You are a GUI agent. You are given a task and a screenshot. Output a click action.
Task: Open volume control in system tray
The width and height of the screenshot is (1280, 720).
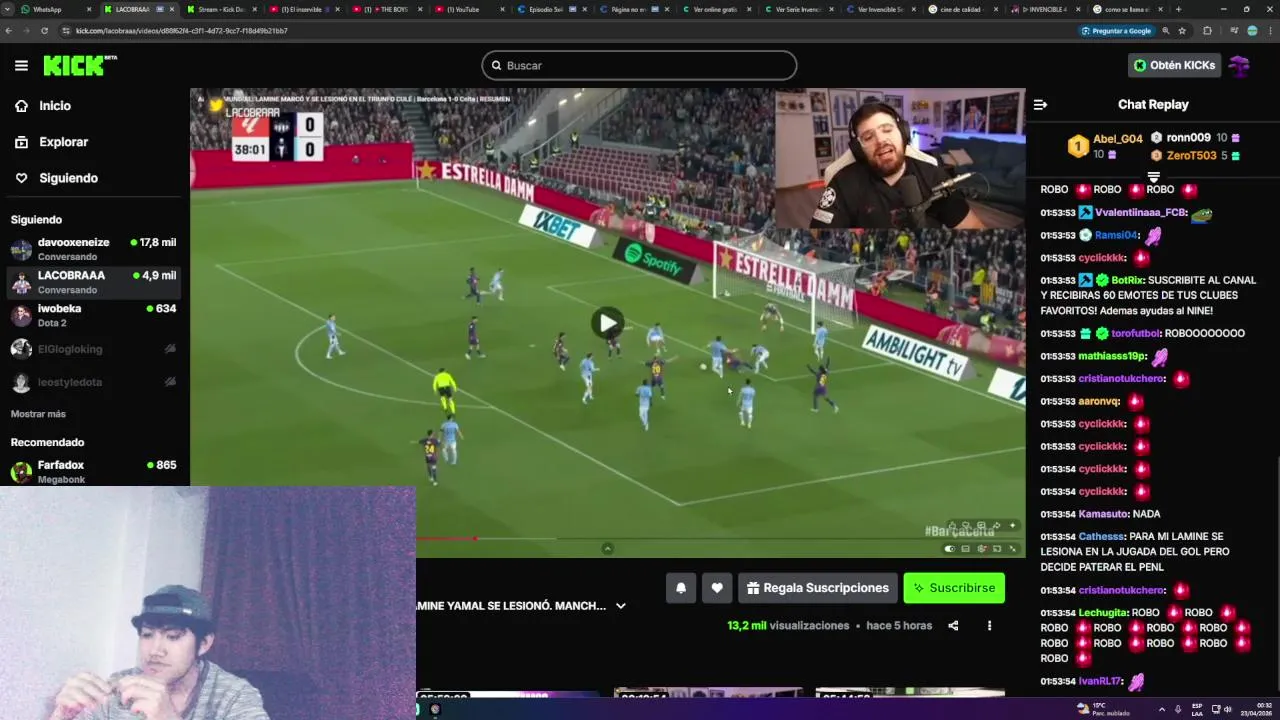(x=1227, y=709)
